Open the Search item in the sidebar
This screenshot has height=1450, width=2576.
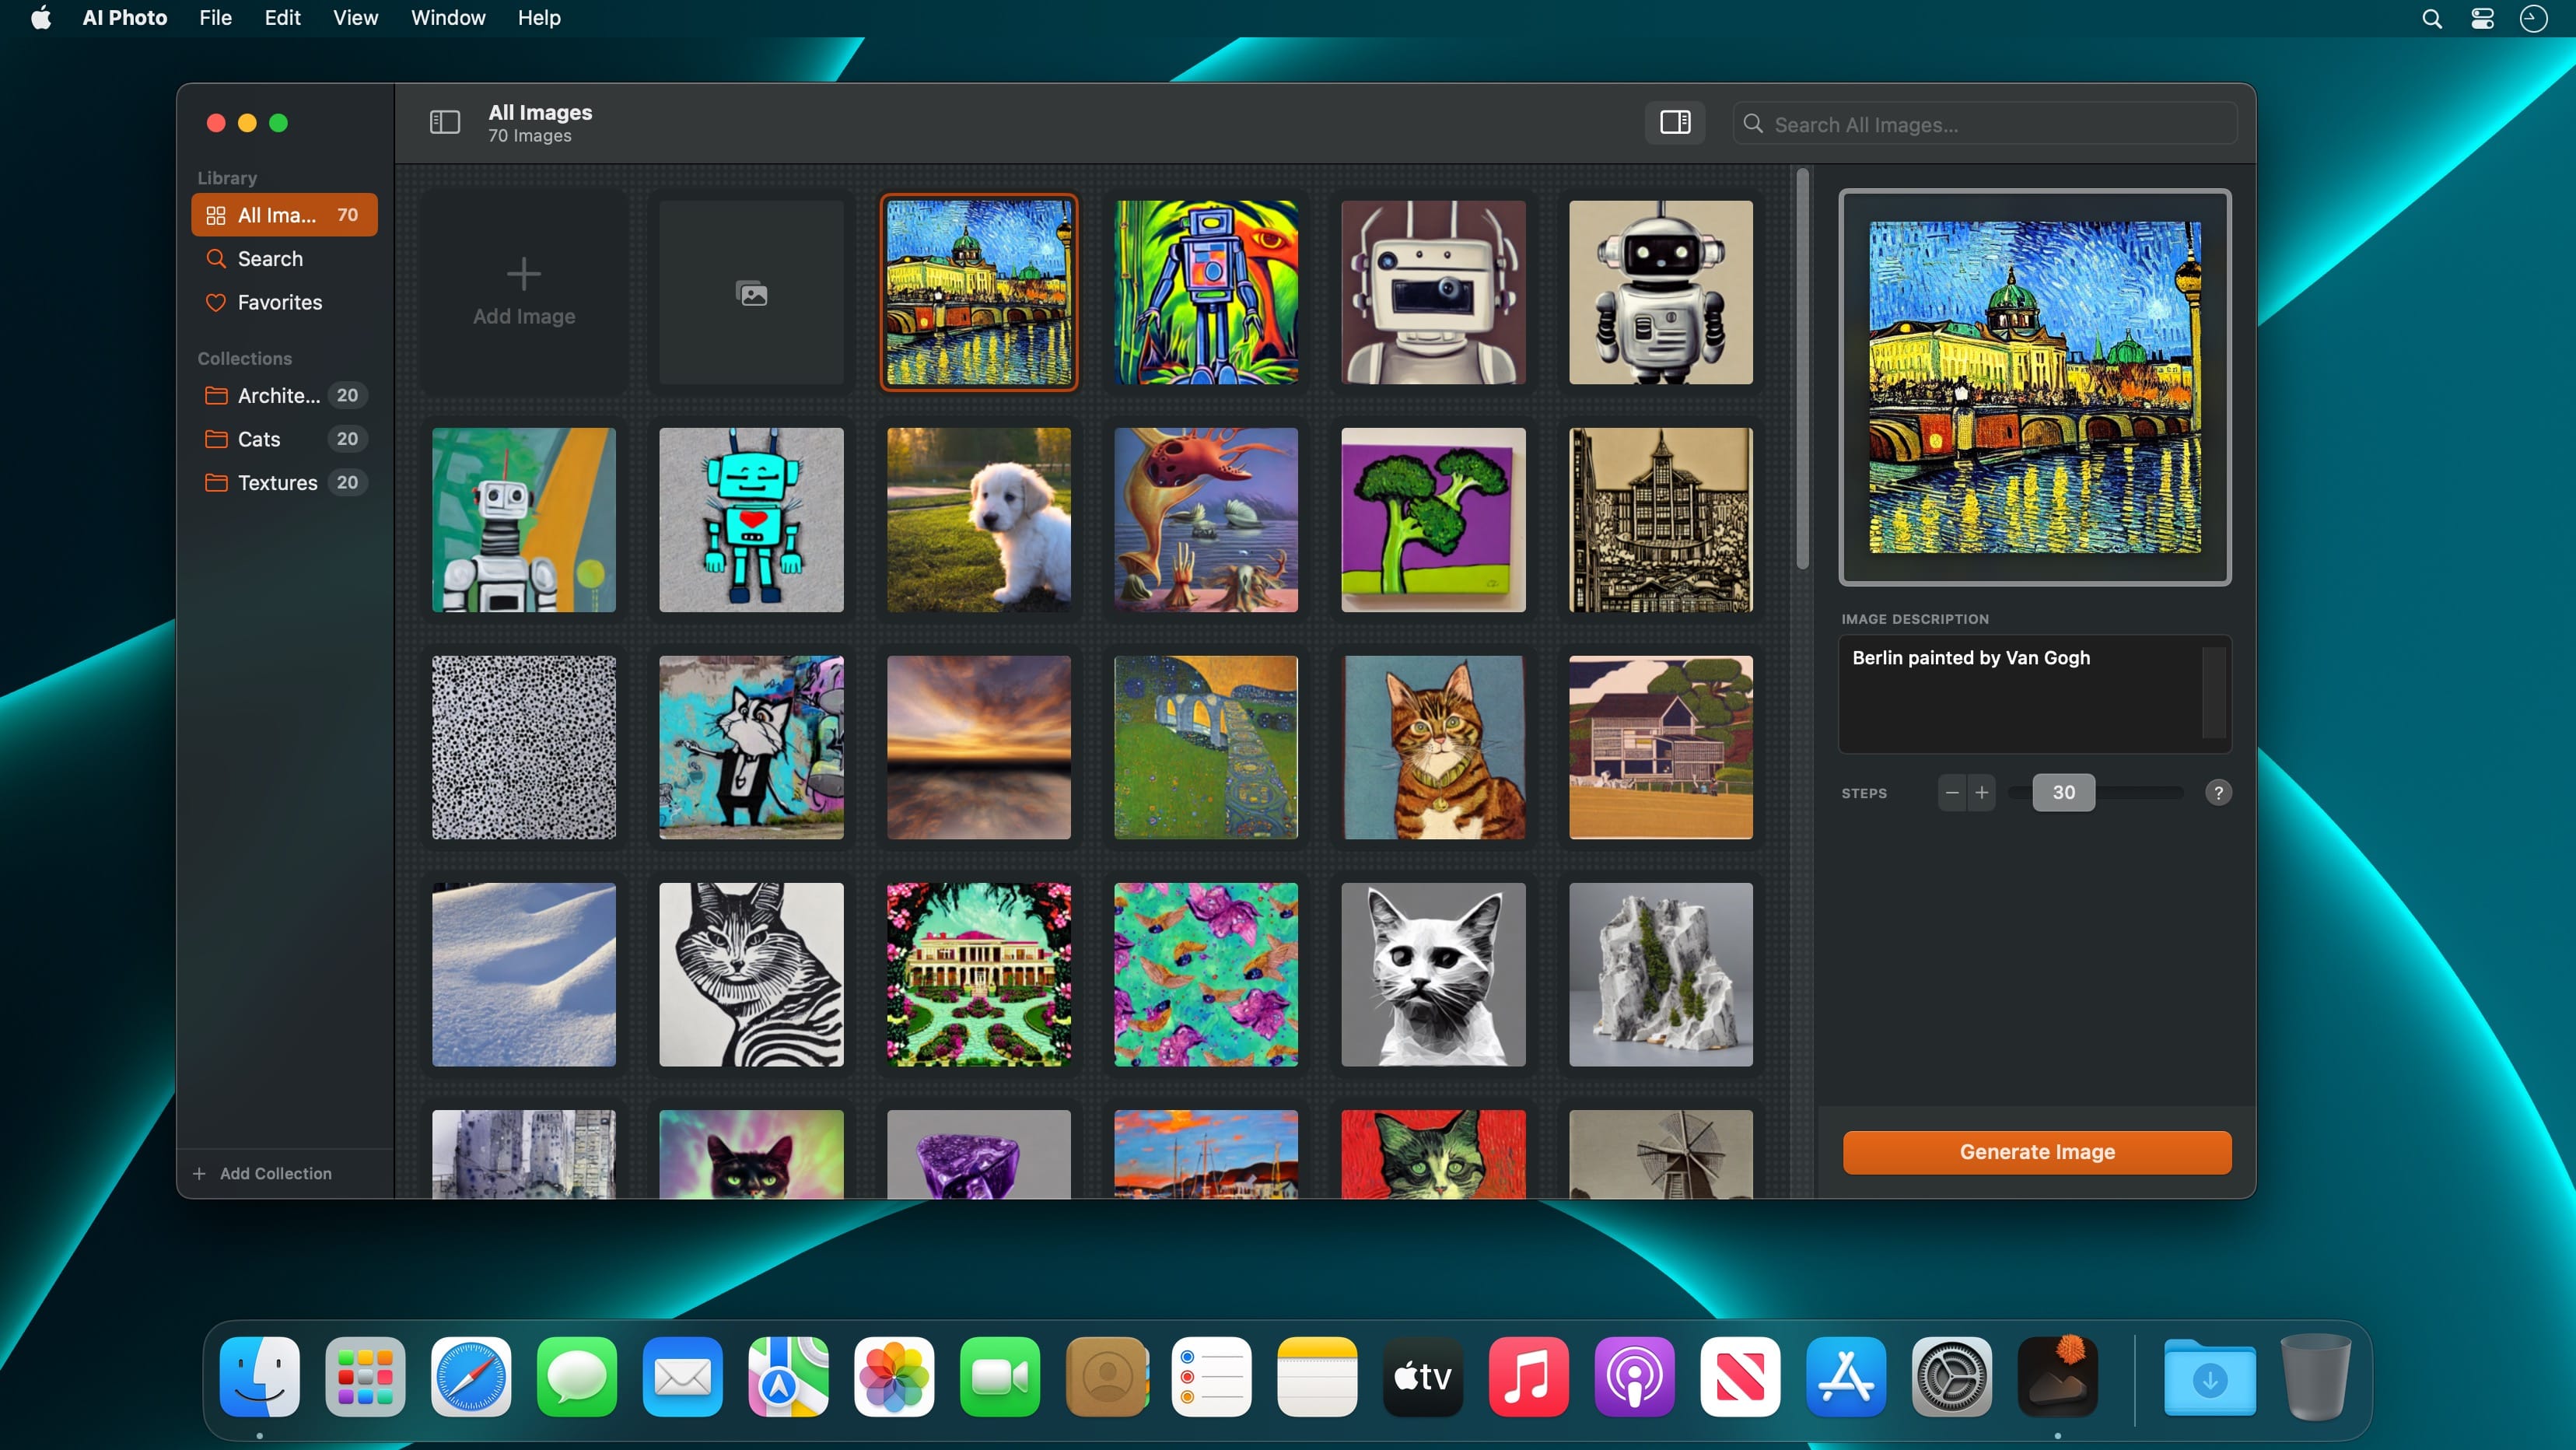click(x=269, y=259)
